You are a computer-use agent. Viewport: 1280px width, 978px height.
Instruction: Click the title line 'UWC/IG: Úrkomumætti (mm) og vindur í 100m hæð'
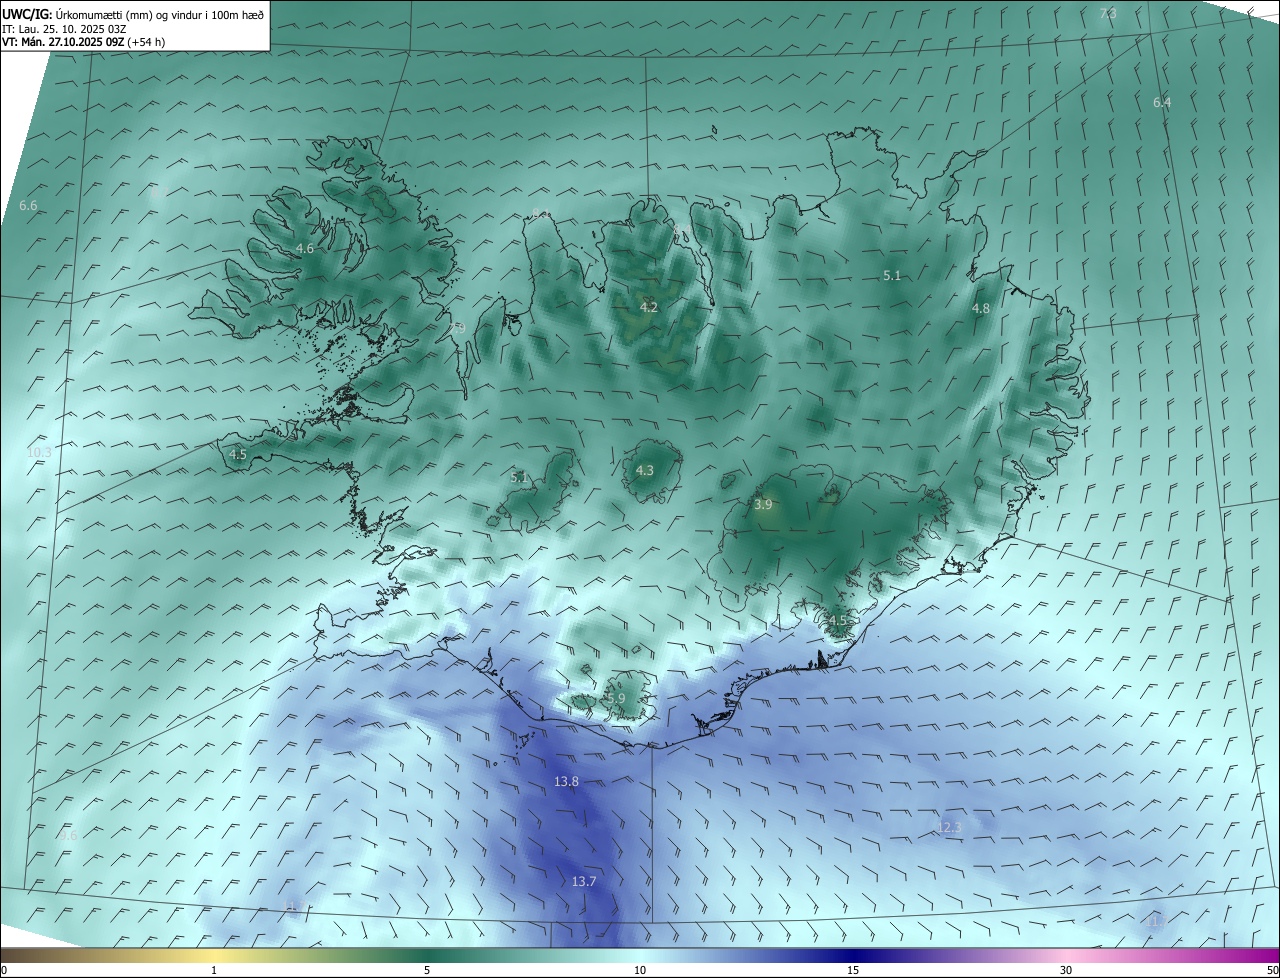[133, 14]
